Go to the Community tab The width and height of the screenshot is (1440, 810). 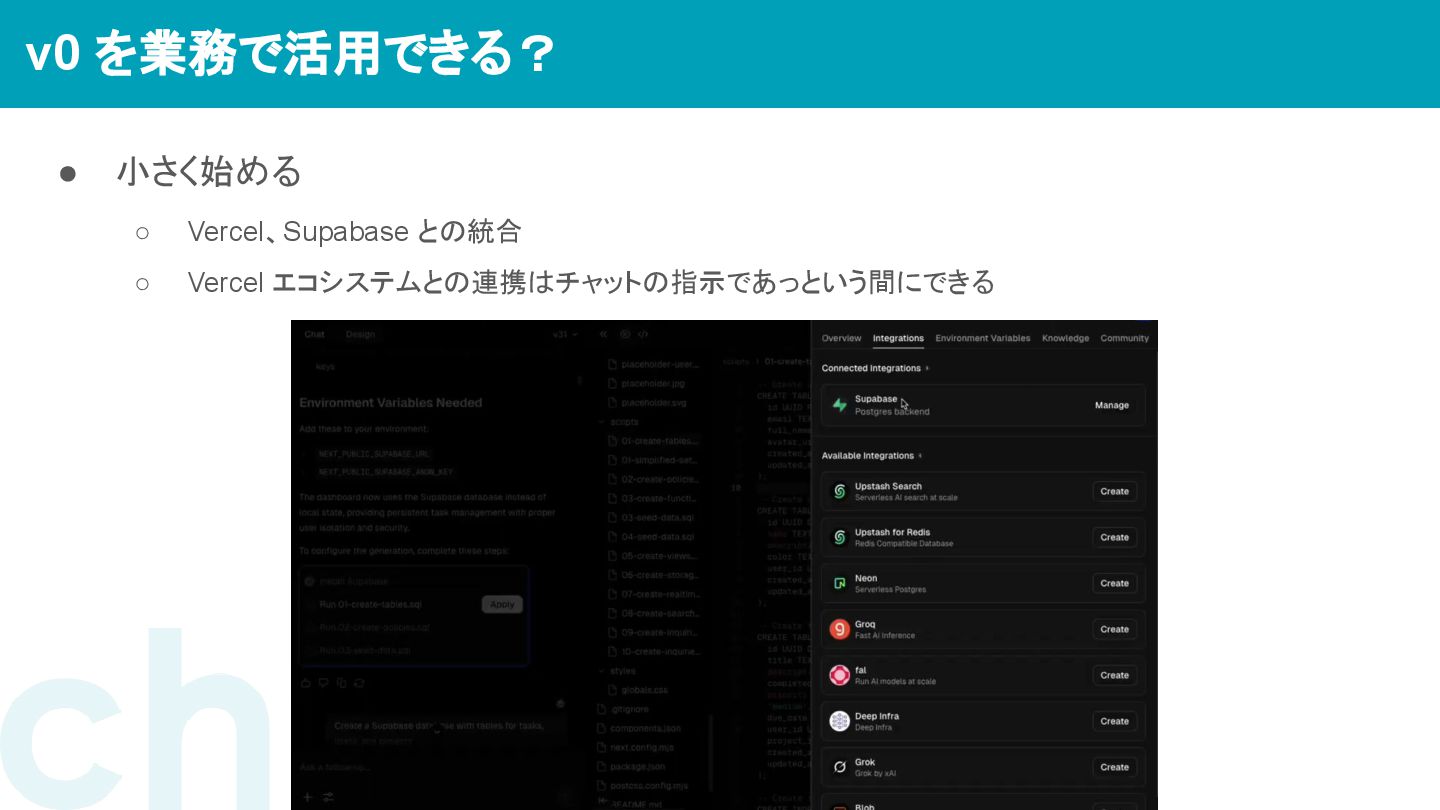point(1124,338)
